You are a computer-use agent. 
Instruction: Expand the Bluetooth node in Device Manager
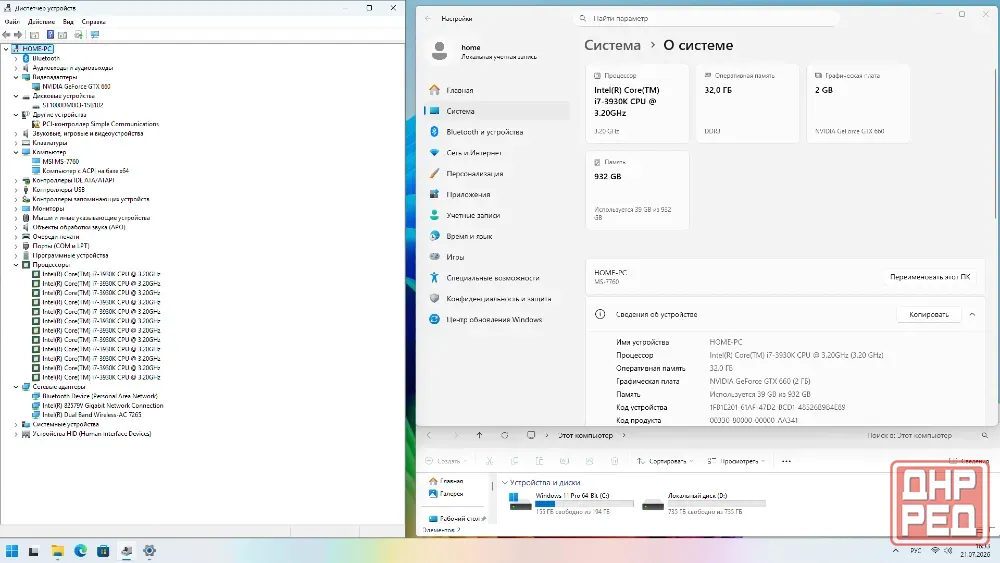click(x=16, y=59)
